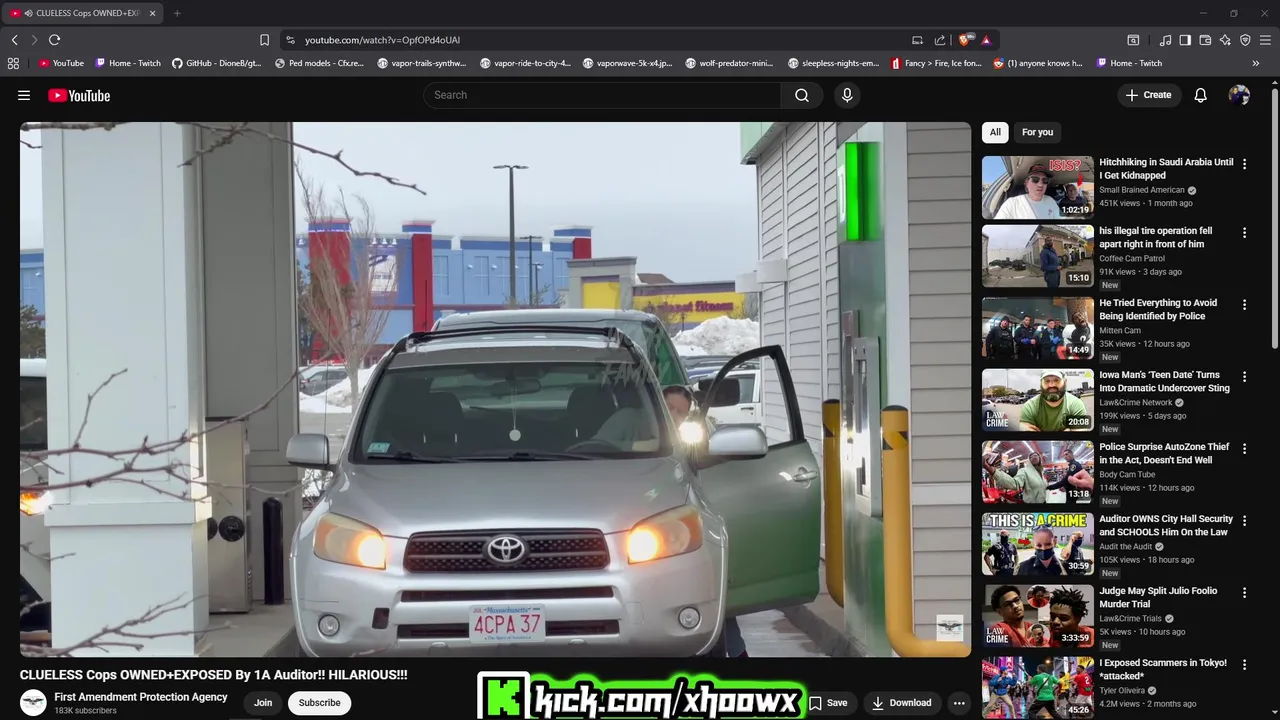Click the install/cast screen icon in address bar
This screenshot has width=1280, height=720.
917,40
